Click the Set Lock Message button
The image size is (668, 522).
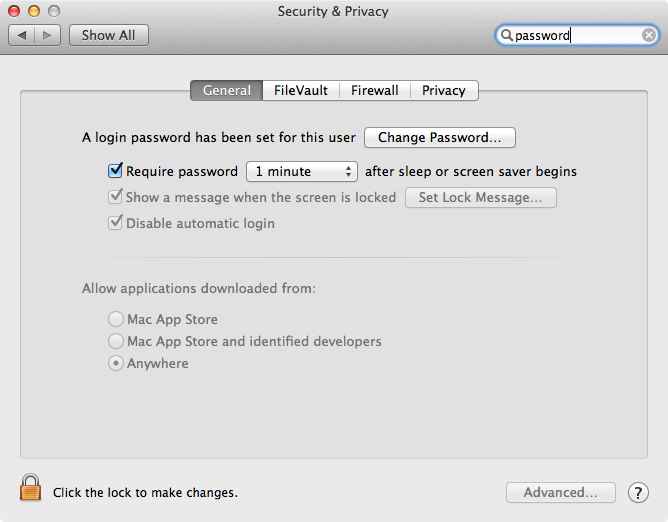pos(480,197)
